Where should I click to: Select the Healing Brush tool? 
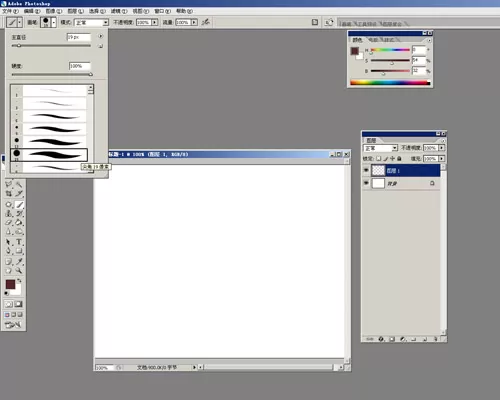[x=9, y=204]
